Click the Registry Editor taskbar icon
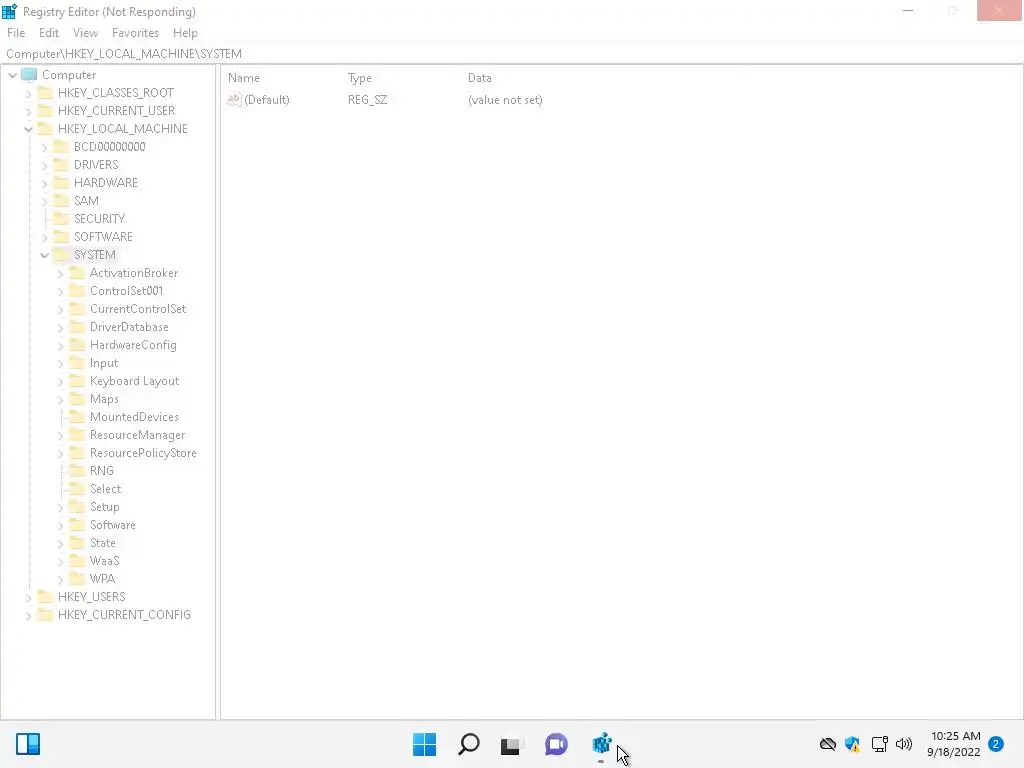The image size is (1024, 768). pos(601,744)
